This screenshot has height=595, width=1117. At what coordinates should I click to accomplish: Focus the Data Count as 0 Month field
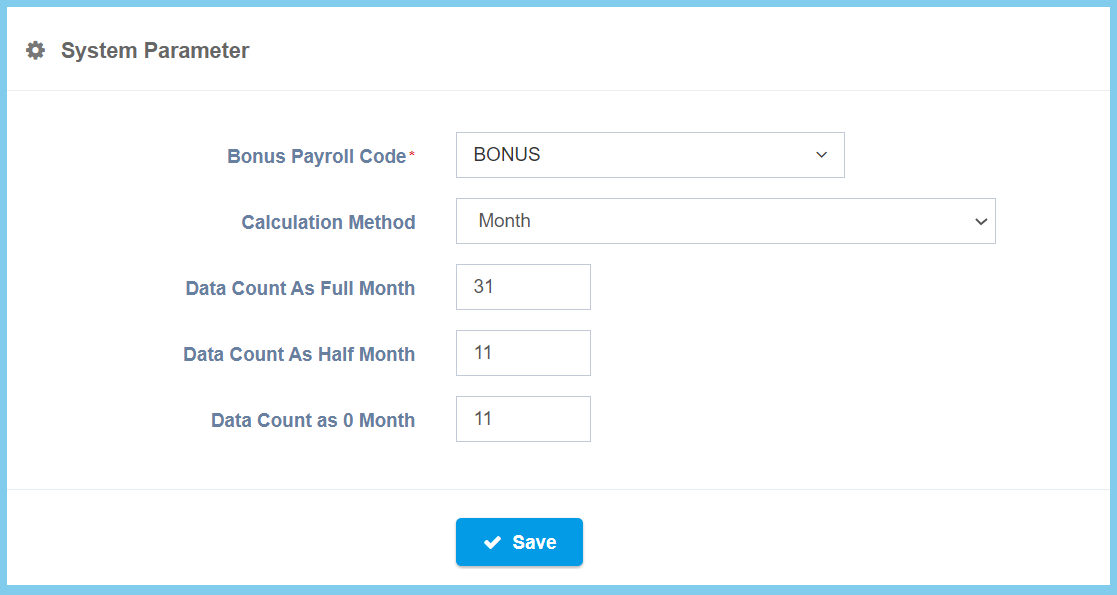point(523,419)
